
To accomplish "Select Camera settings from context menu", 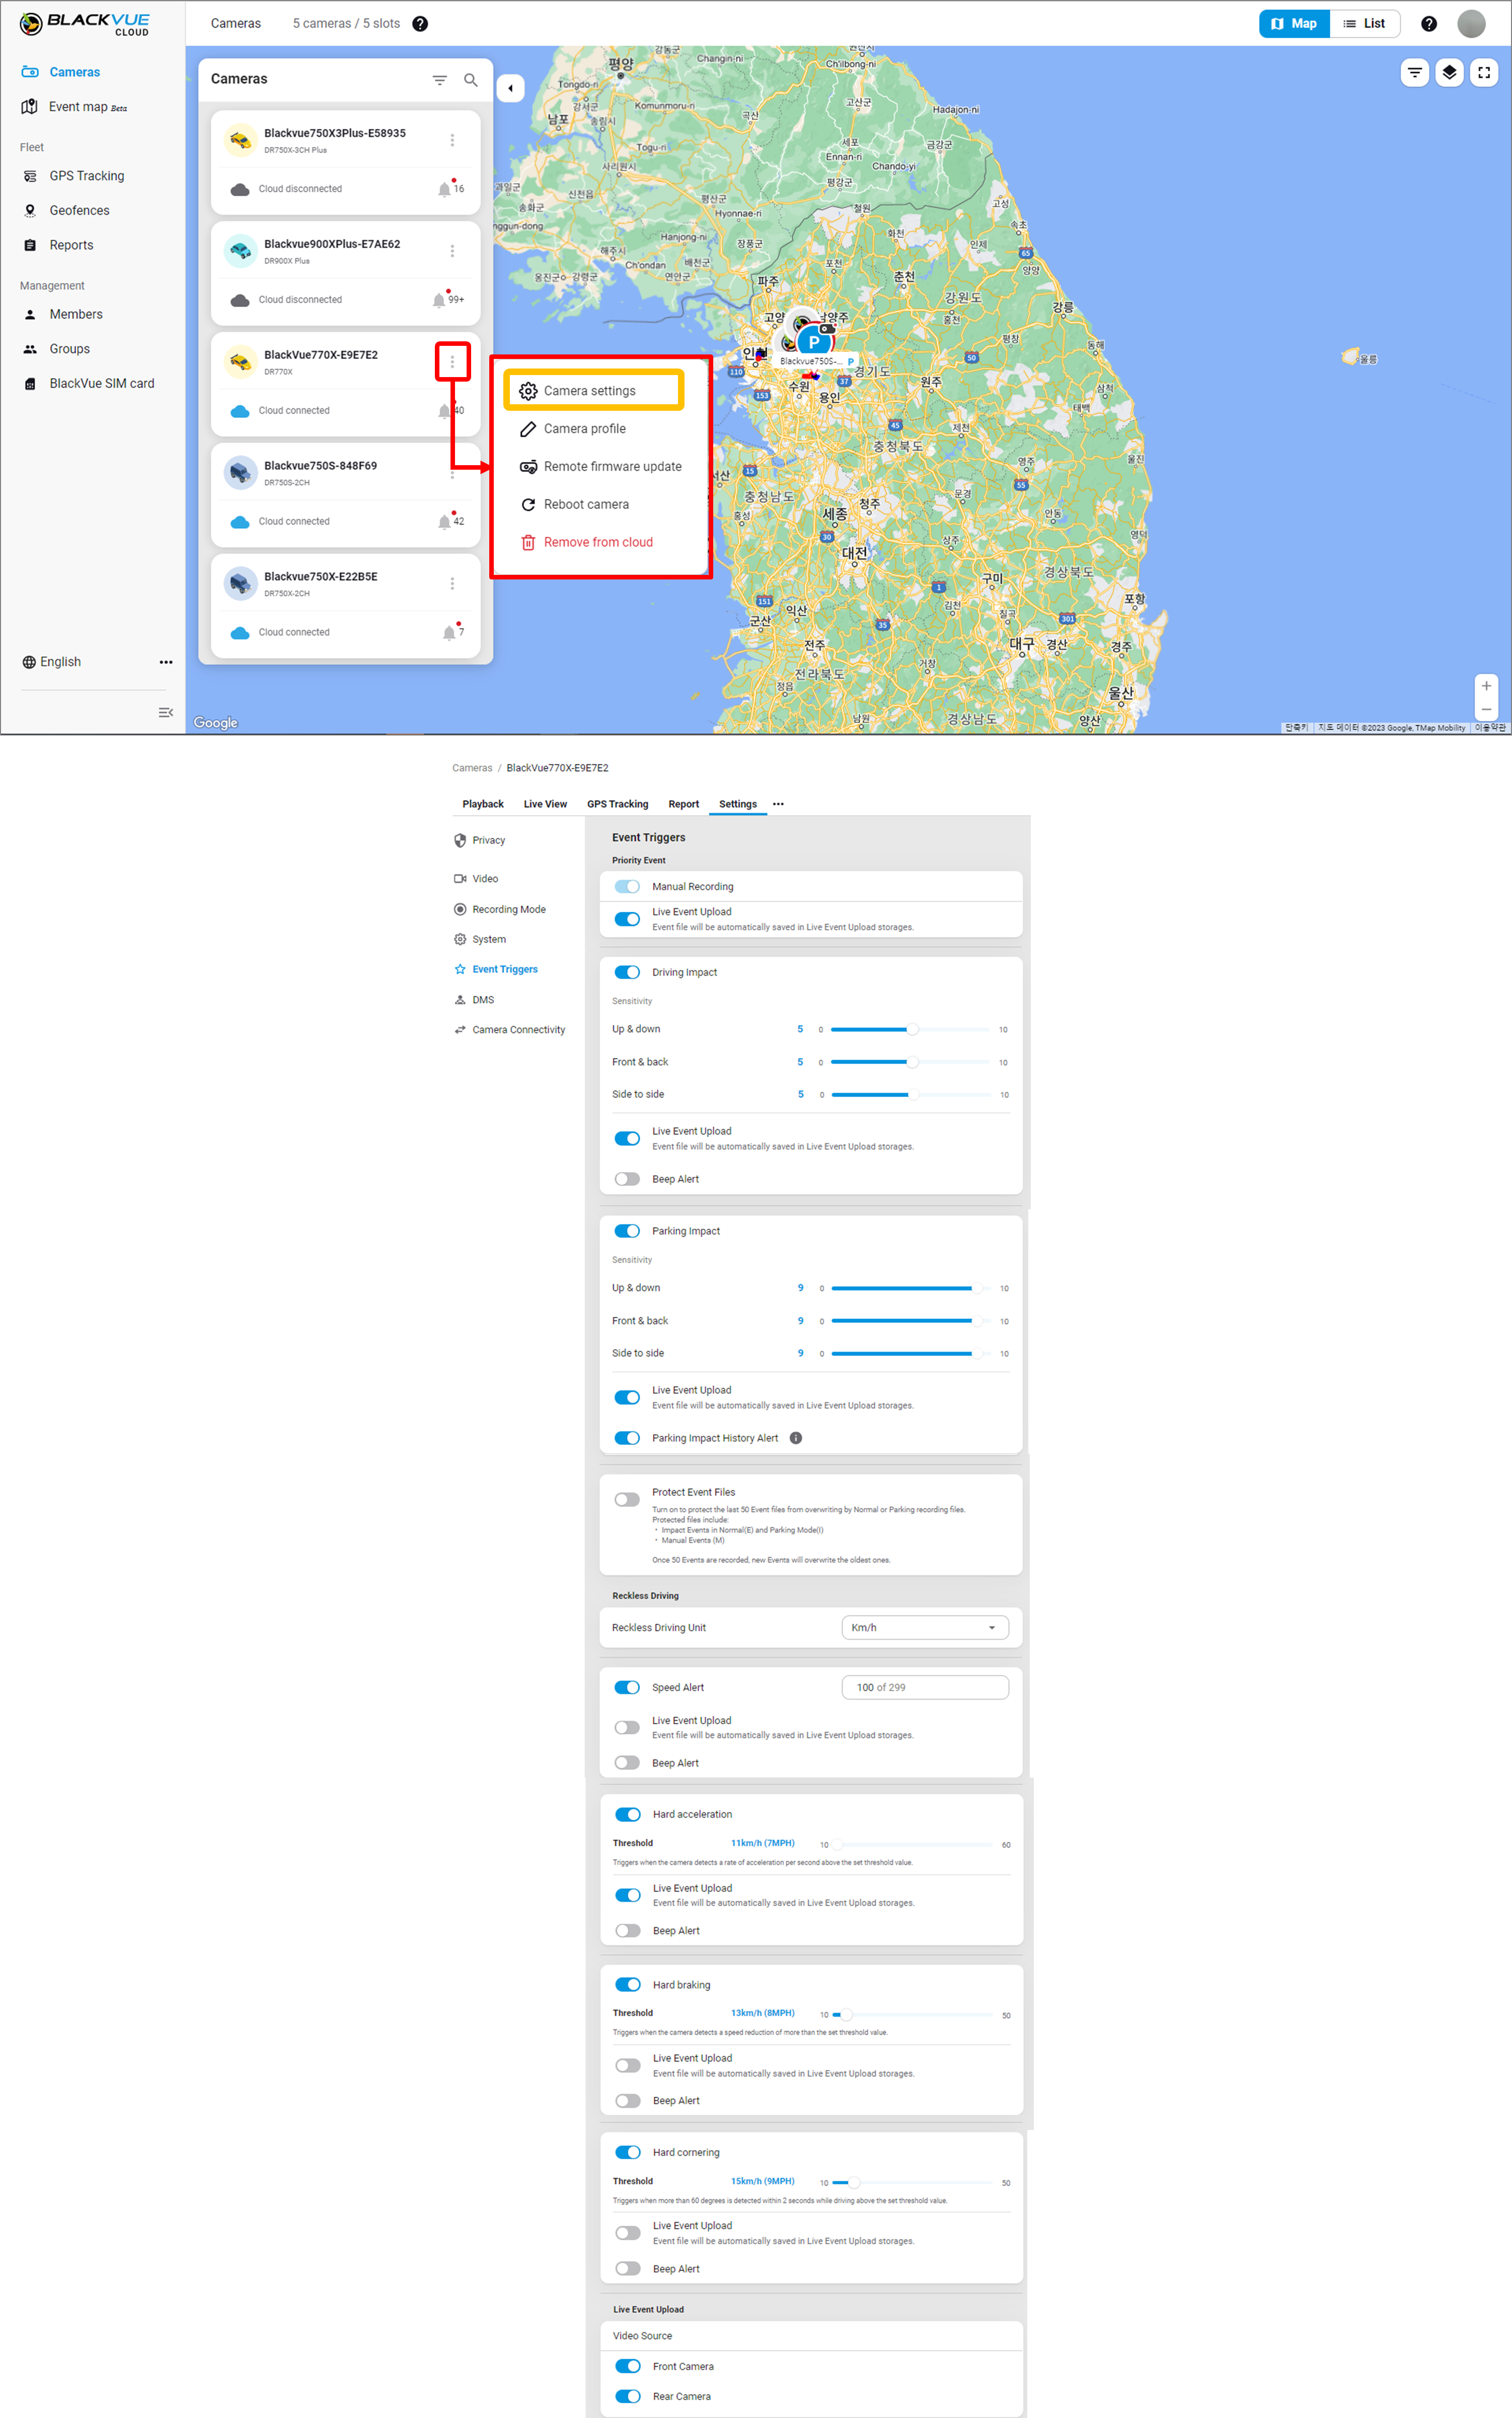I will 594,391.
